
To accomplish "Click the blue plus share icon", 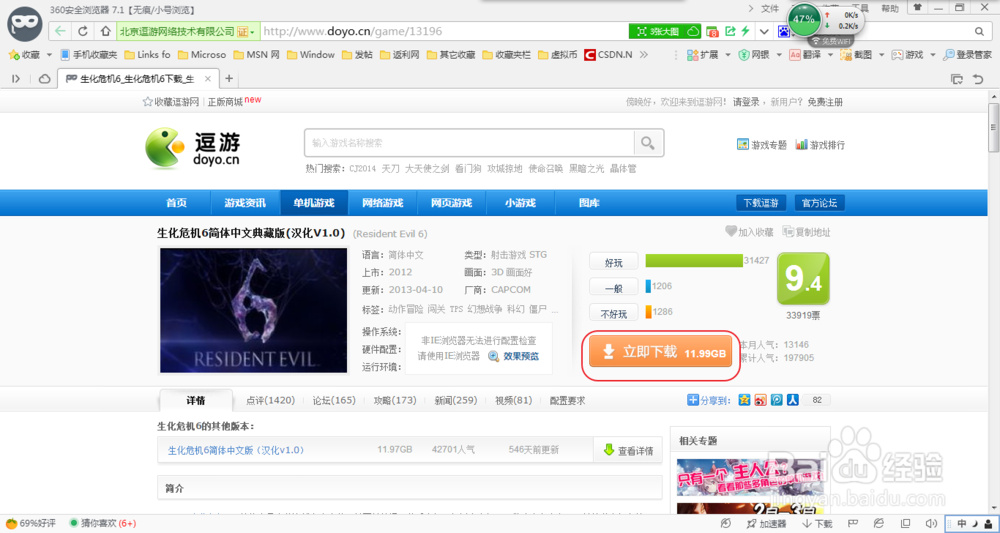I will (x=693, y=400).
